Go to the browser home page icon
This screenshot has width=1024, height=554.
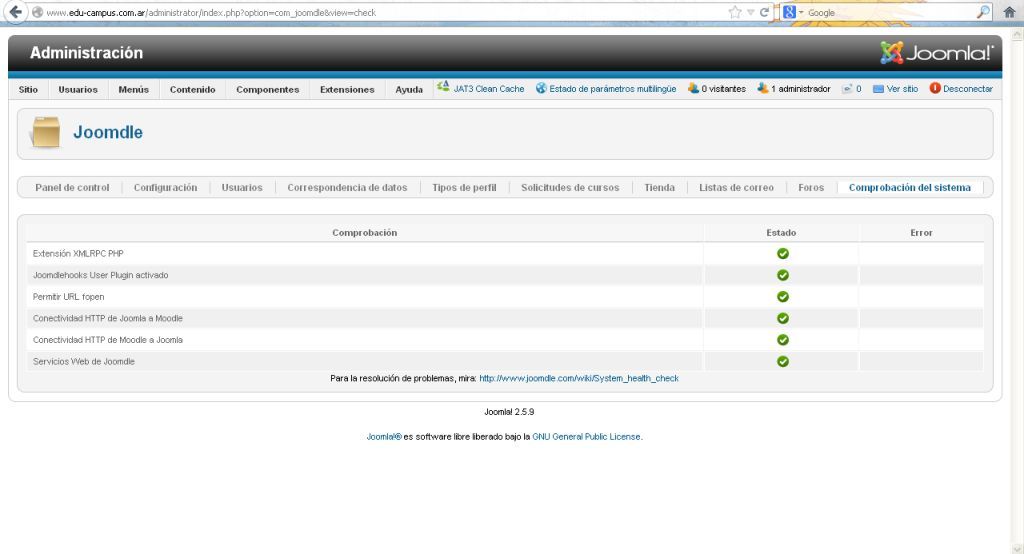(1010, 12)
